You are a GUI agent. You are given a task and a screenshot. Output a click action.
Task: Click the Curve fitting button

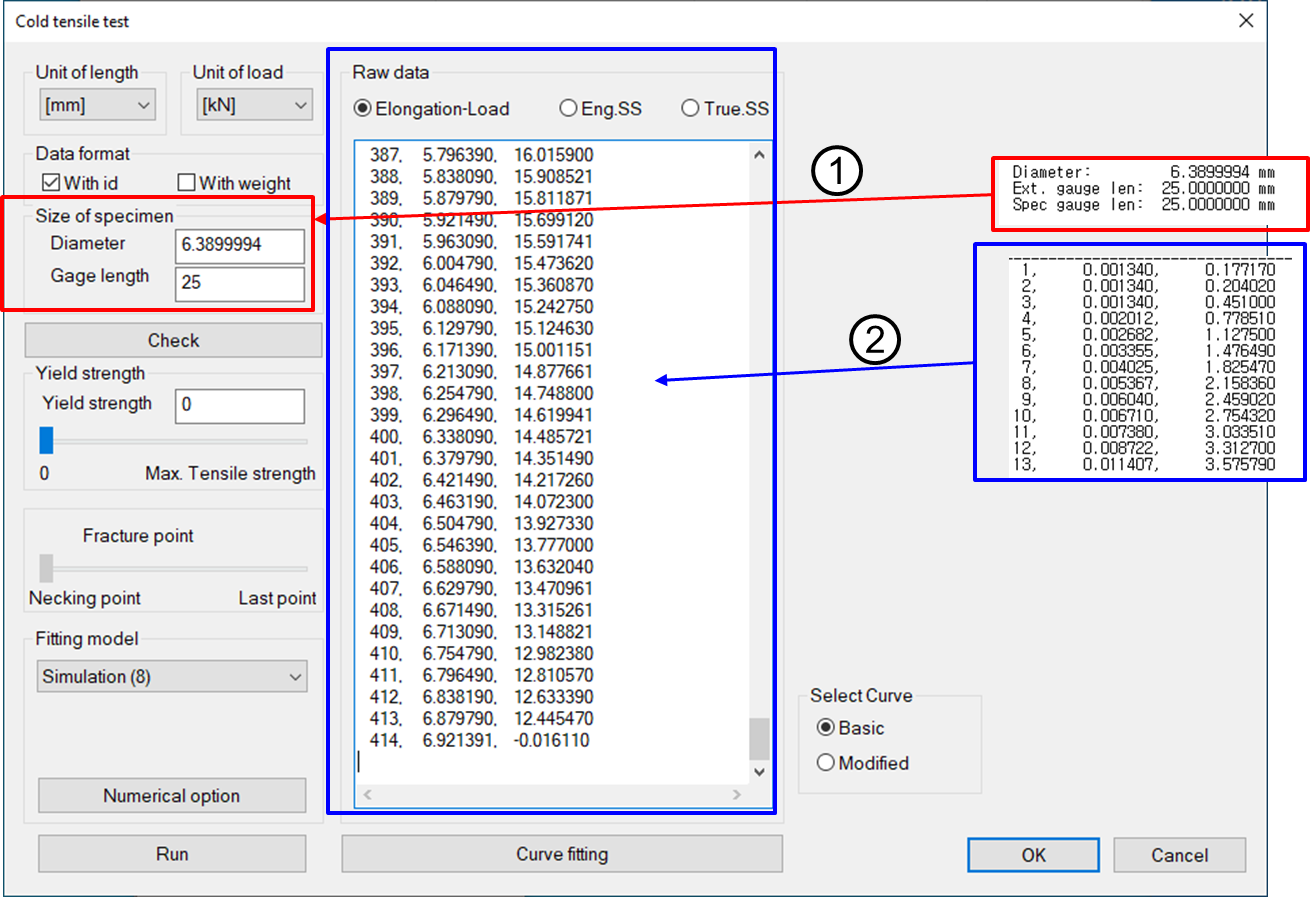[x=562, y=854]
